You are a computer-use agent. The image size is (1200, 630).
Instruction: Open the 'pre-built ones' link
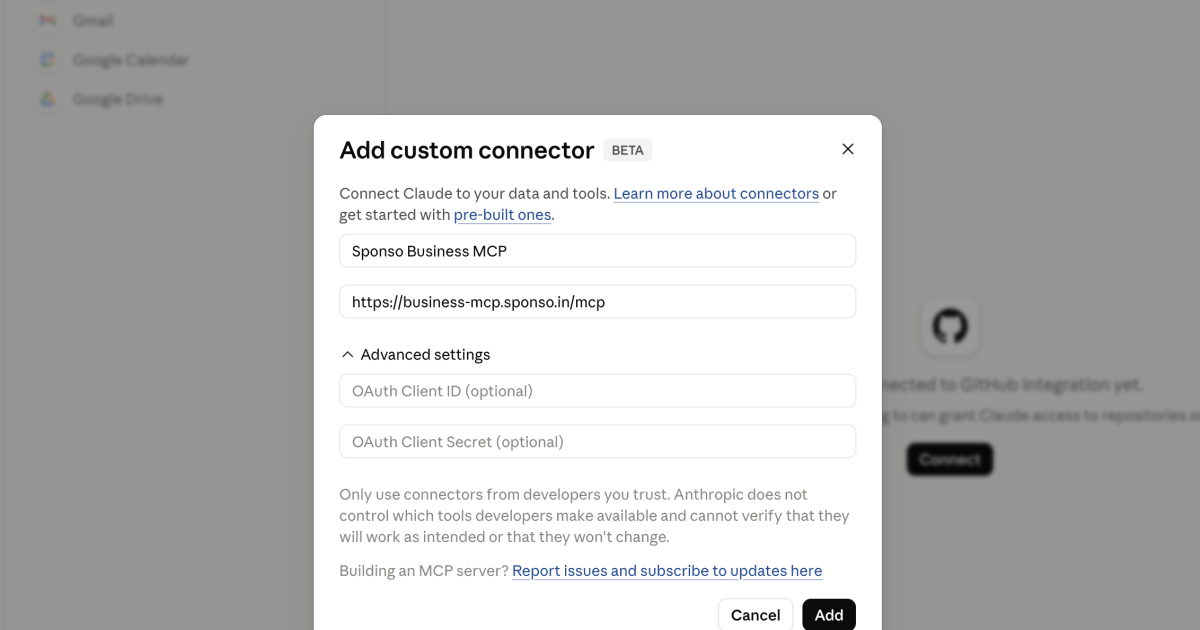[x=503, y=215]
